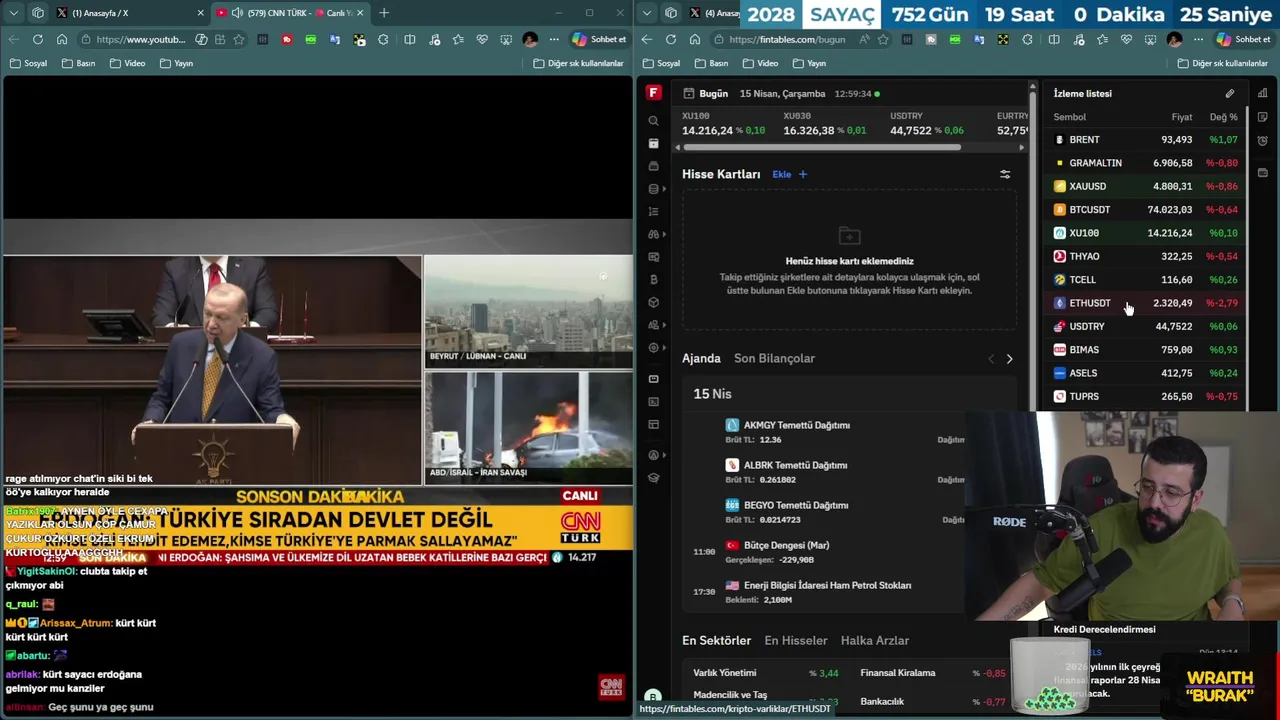This screenshot has height=720, width=1280.
Task: Go to previous Ajanda page arrow
Action: (x=991, y=359)
